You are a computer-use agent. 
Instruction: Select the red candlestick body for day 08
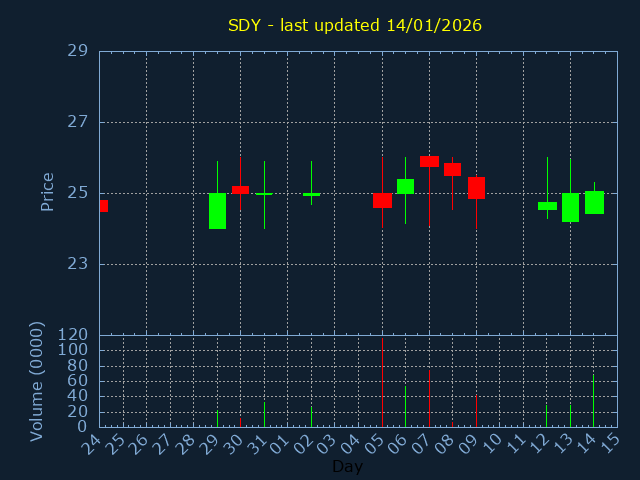point(453,169)
